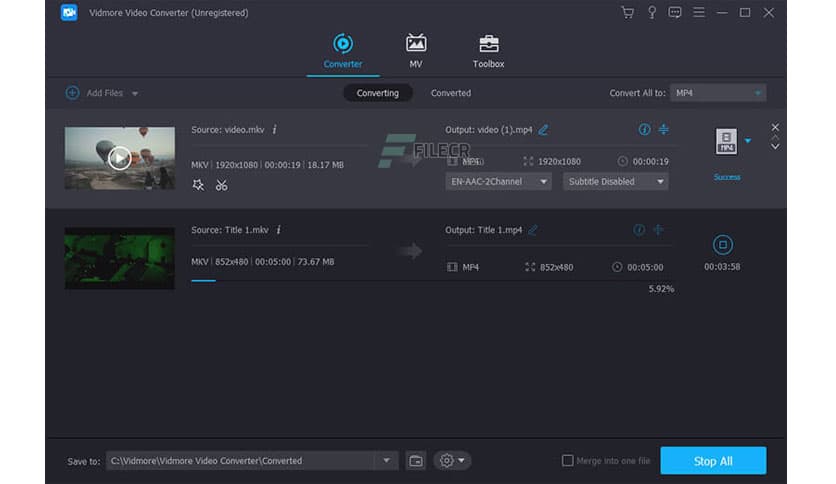This screenshot has width=836, height=484.
Task: Open the effects edit wand for video.mkv
Action: click(x=198, y=185)
